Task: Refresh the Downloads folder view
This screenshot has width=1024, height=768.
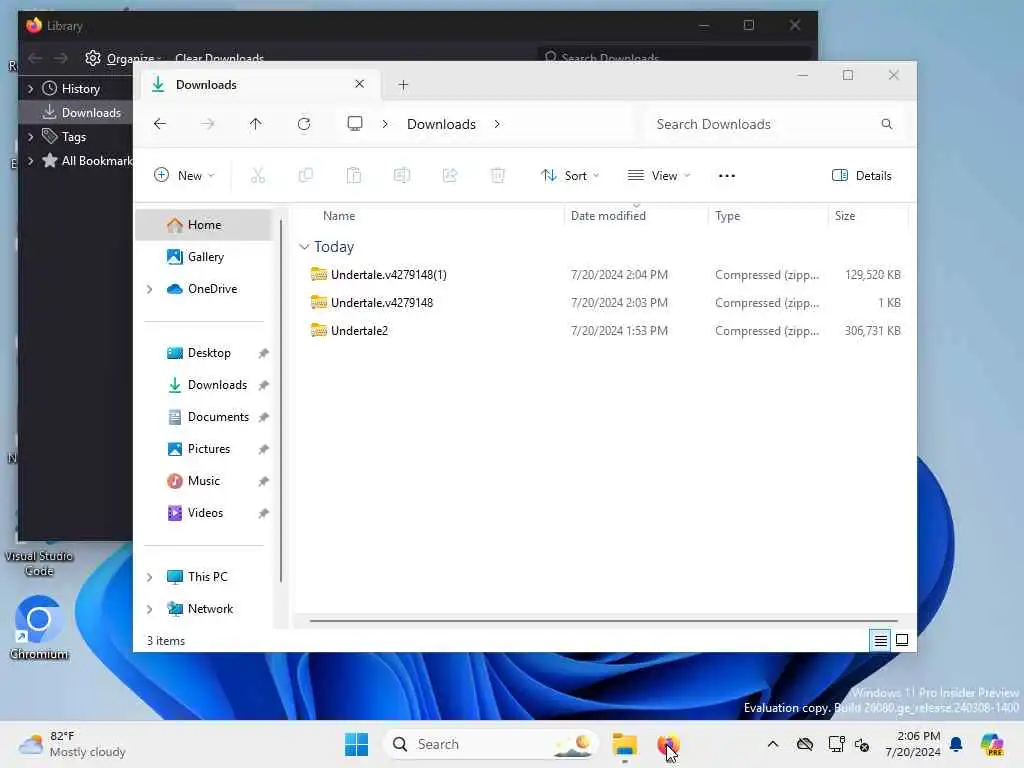Action: [x=304, y=124]
